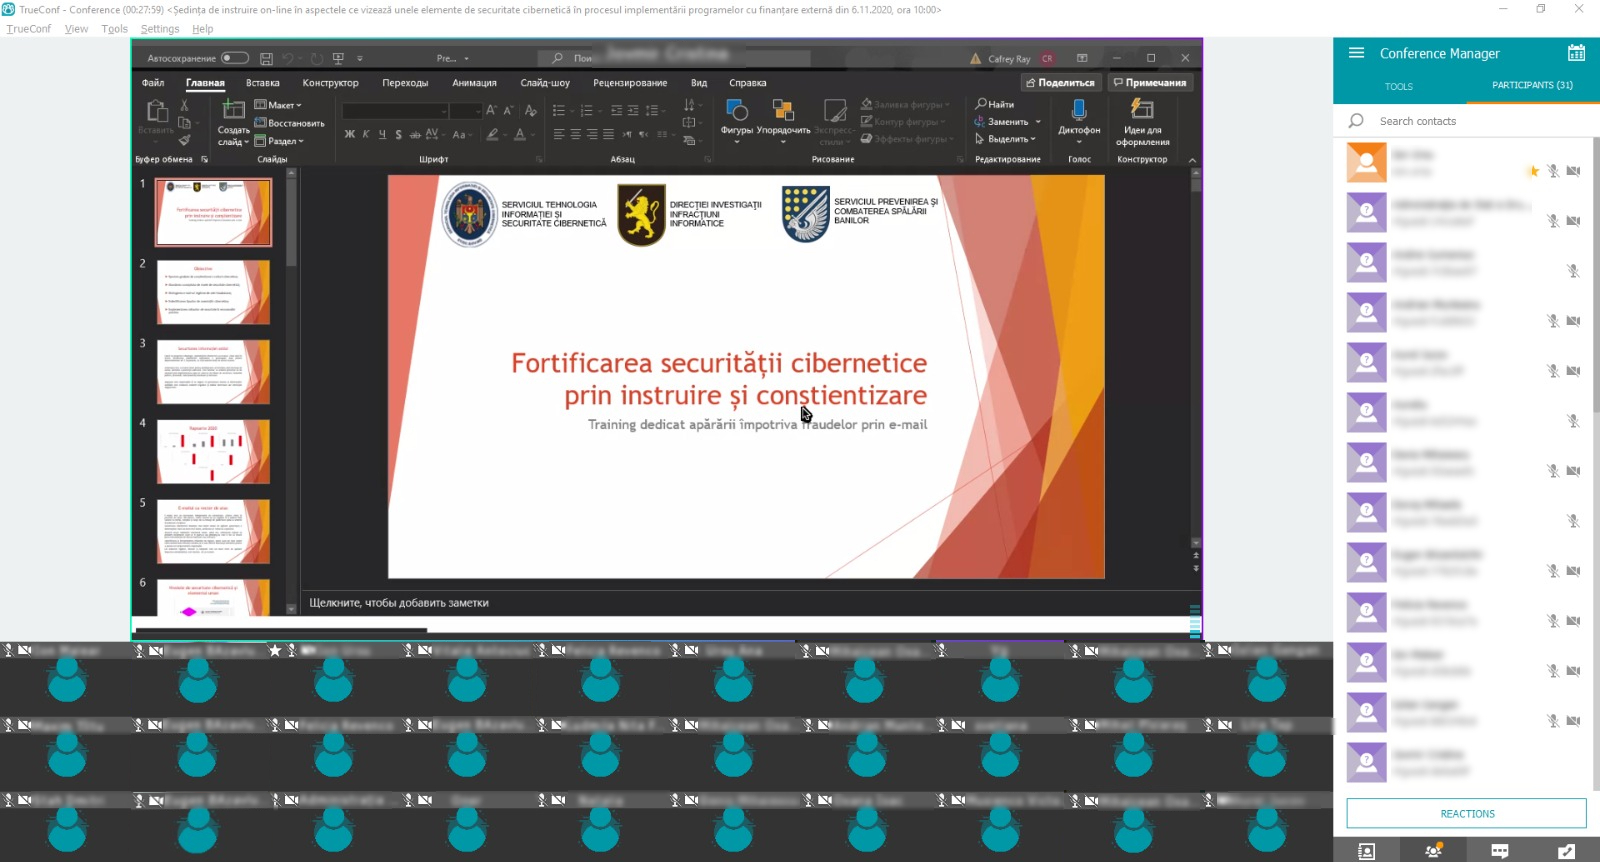Viewport: 1600px width, 862px height.
Task: Toggle the Автосохранение autosave switch
Action: [x=235, y=58]
